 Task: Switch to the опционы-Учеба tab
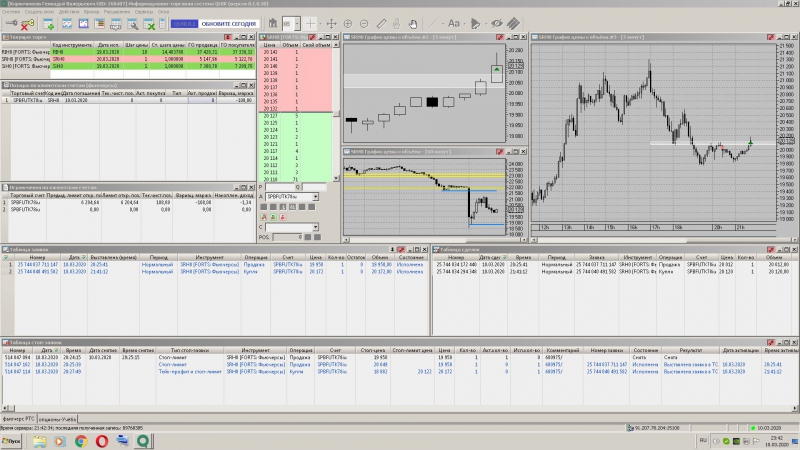click(x=57, y=419)
